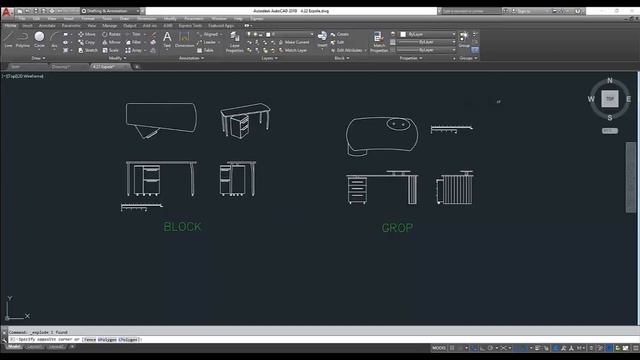Expand the Properties panel
Screen dimensions: 640x360
[411, 58]
